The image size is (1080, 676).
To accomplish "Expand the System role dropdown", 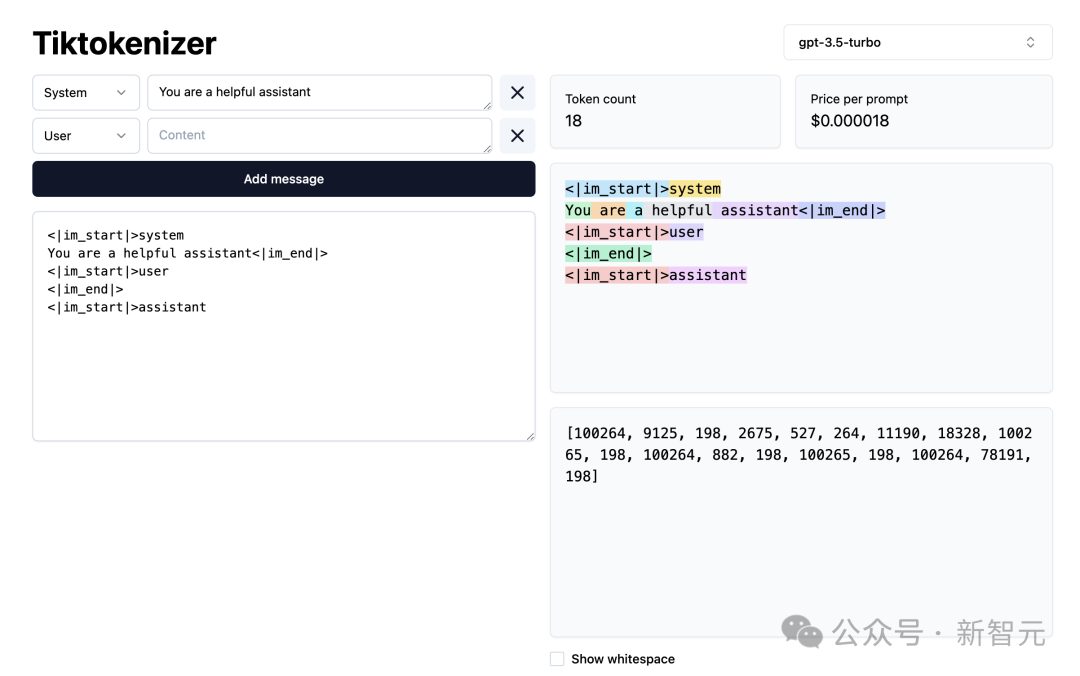I will tap(86, 93).
